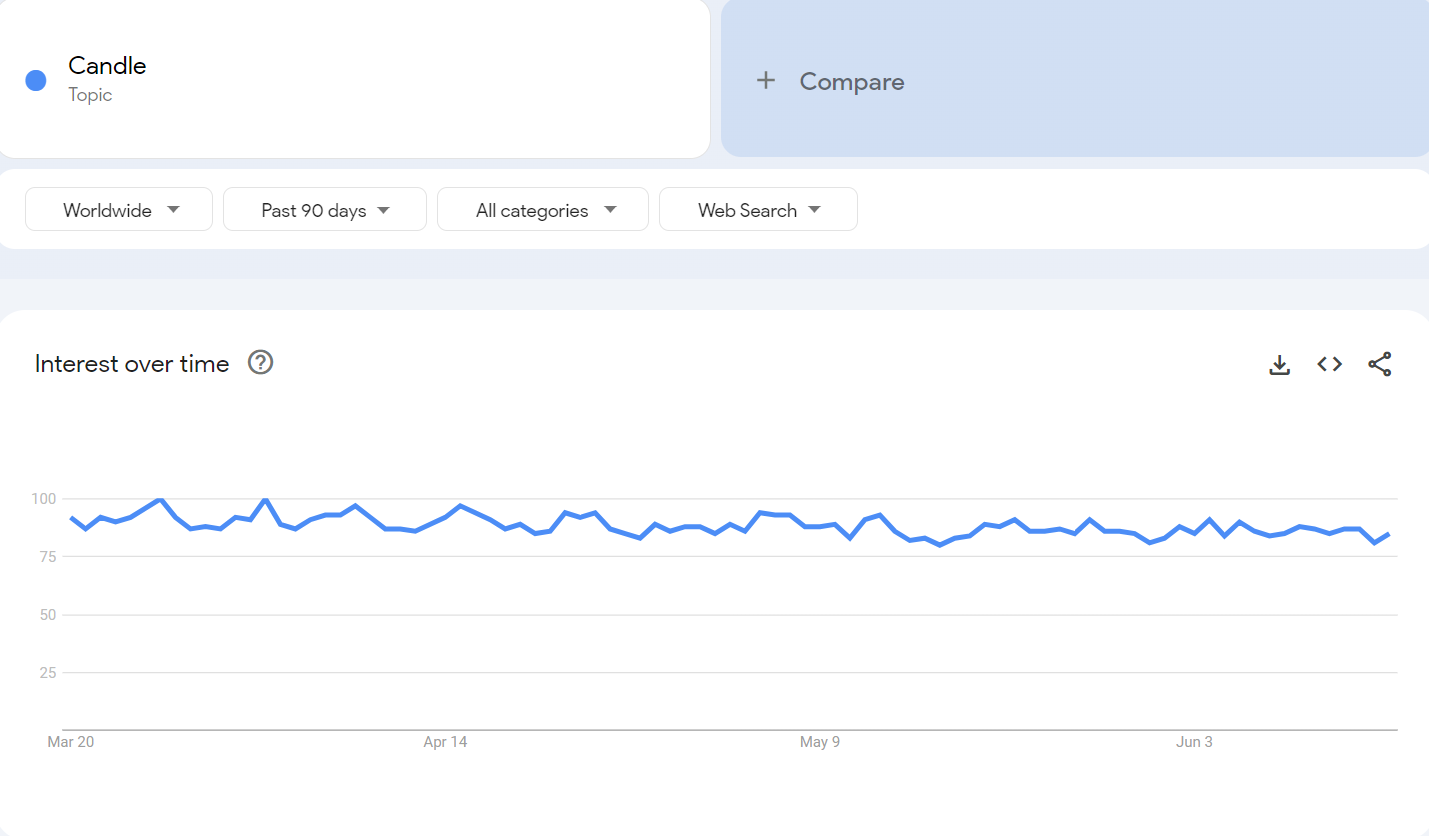Open the All categories dropdown
Viewport: 1429px width, 836px height.
(543, 210)
